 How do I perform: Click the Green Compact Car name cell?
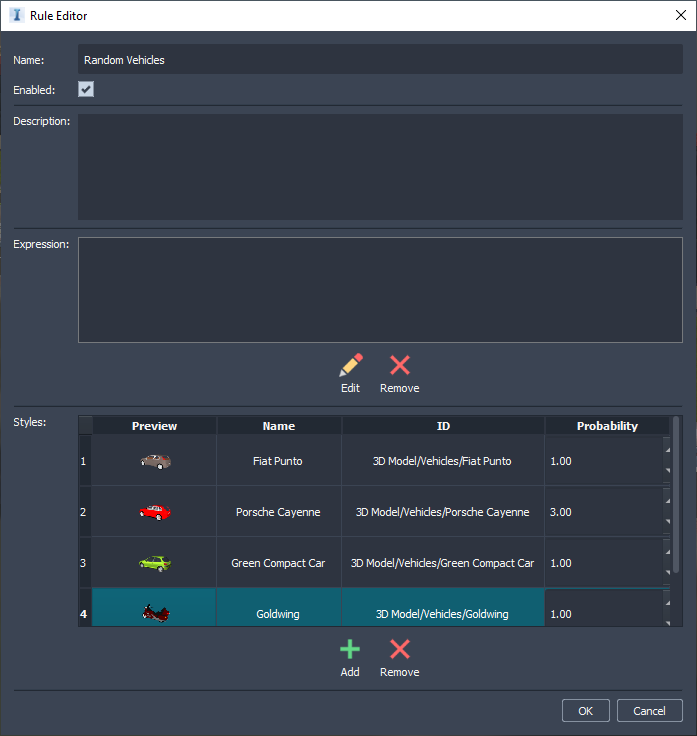point(279,562)
